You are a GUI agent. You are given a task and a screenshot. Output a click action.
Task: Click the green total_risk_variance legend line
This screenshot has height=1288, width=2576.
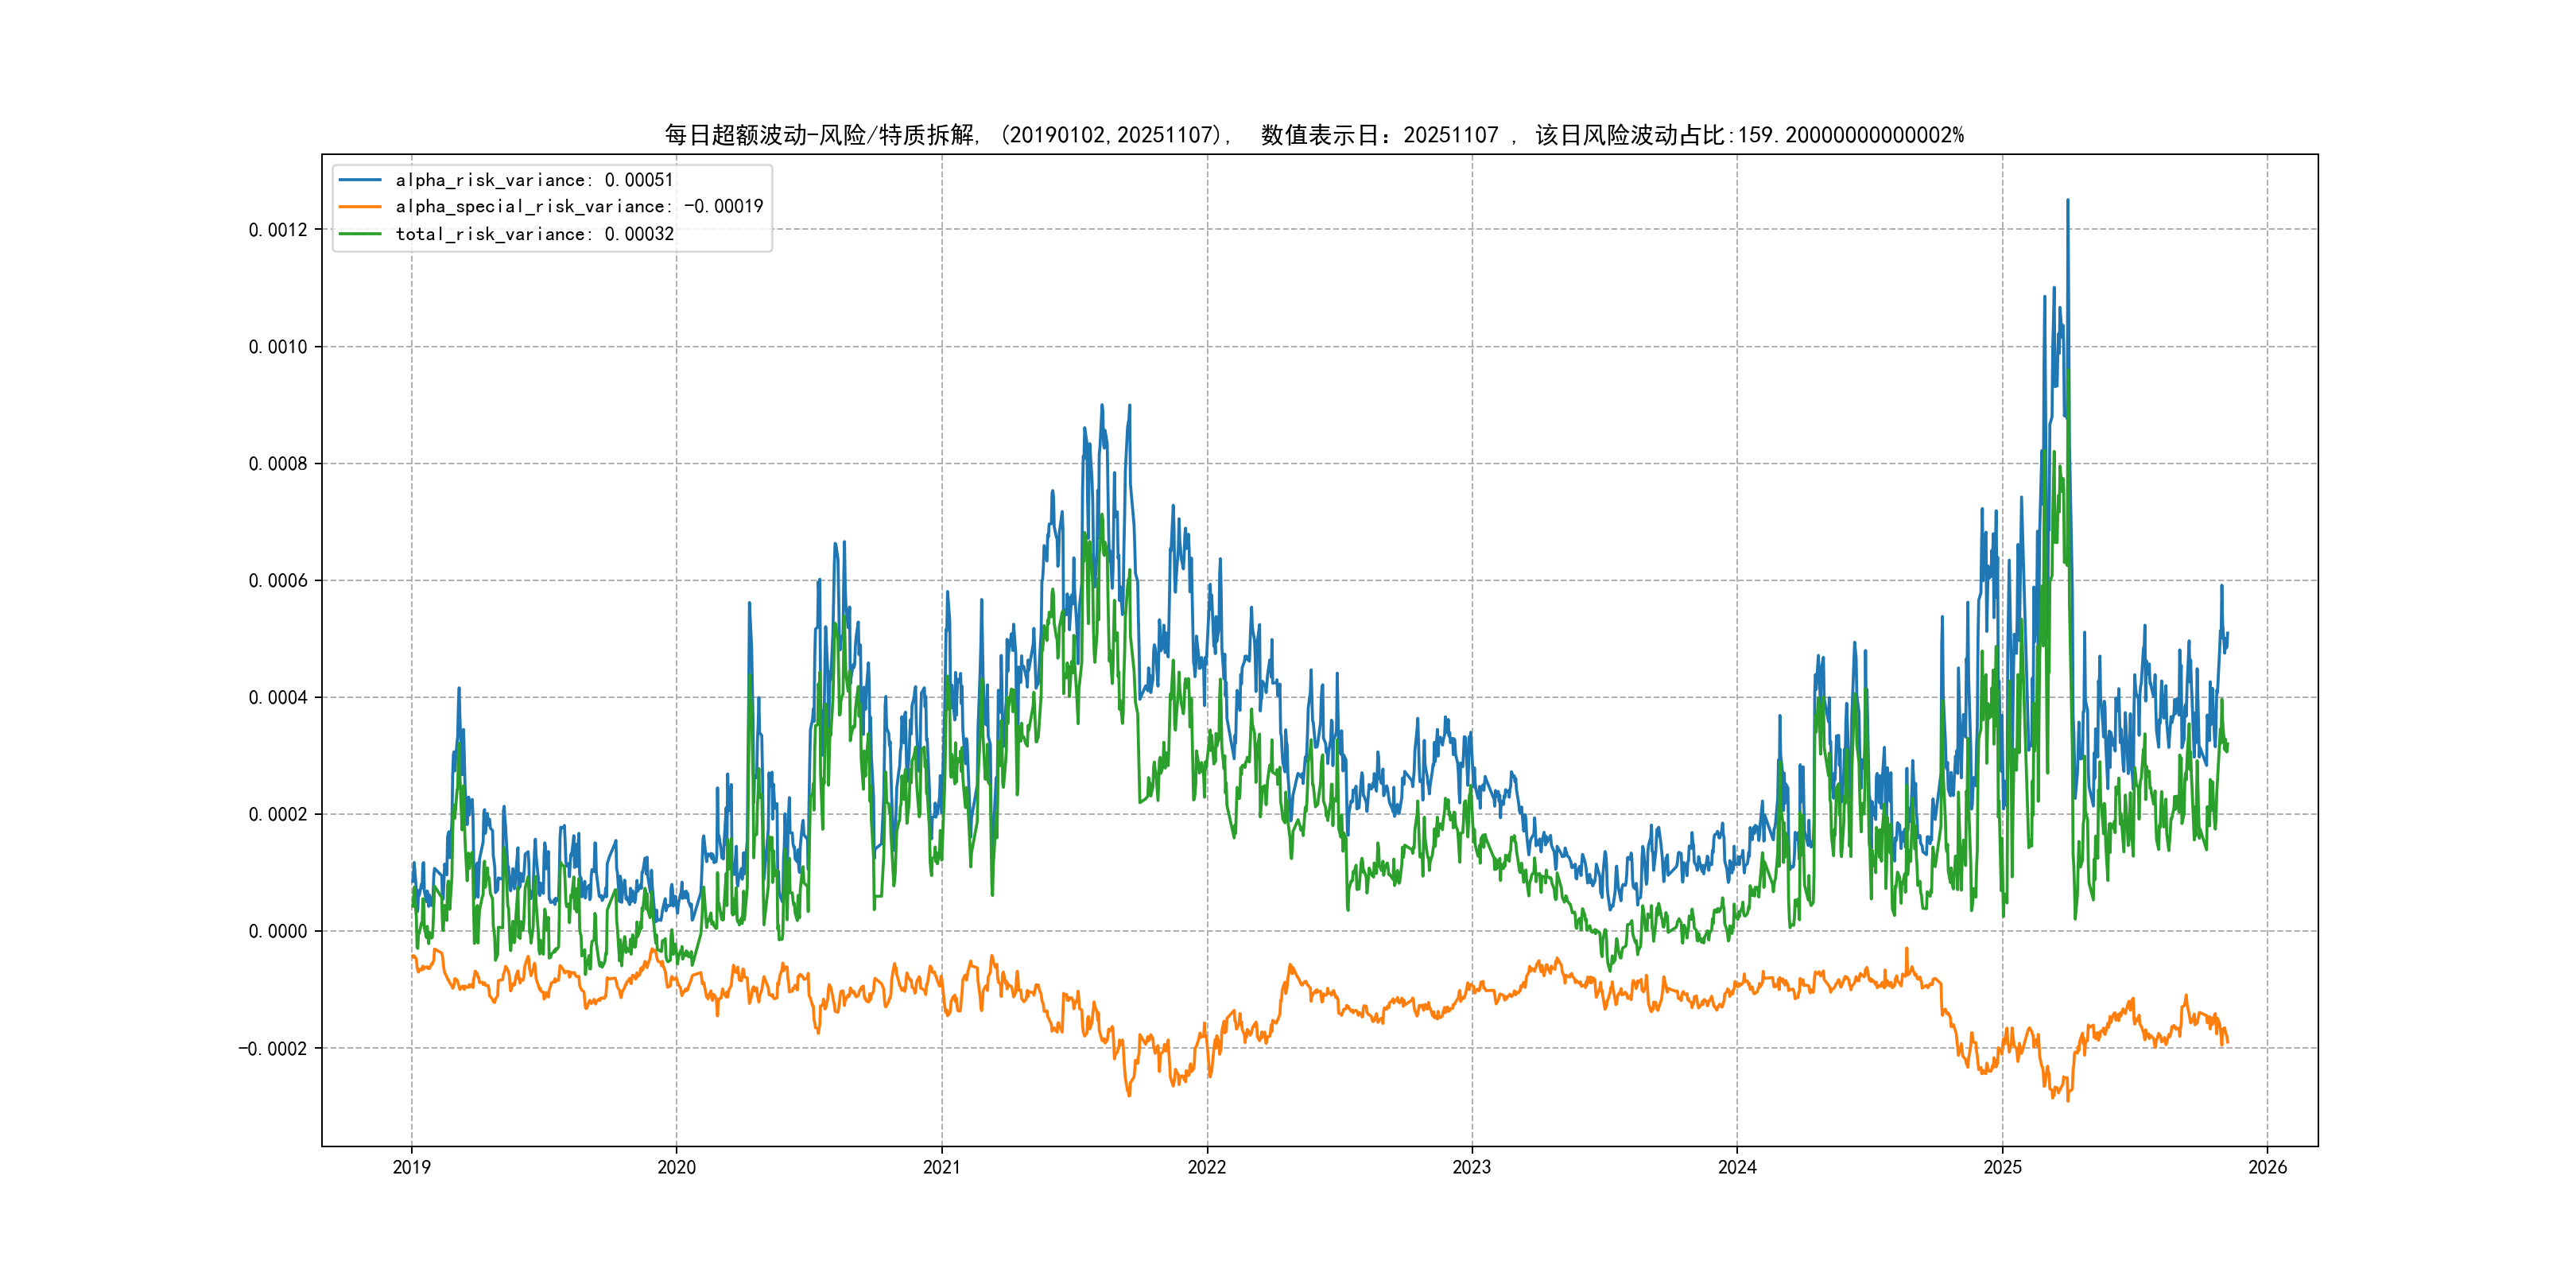coord(360,234)
